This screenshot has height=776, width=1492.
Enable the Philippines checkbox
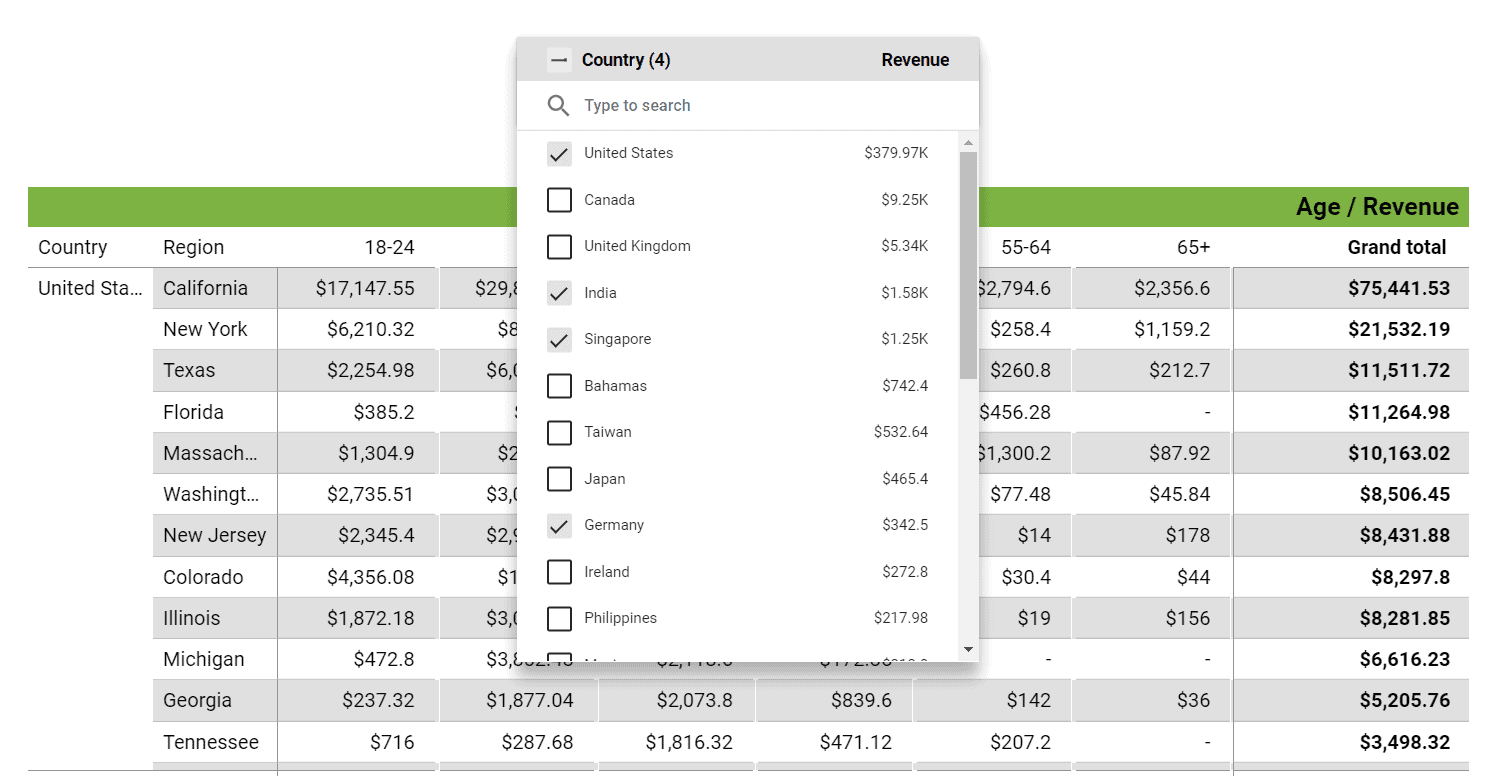pos(559,618)
